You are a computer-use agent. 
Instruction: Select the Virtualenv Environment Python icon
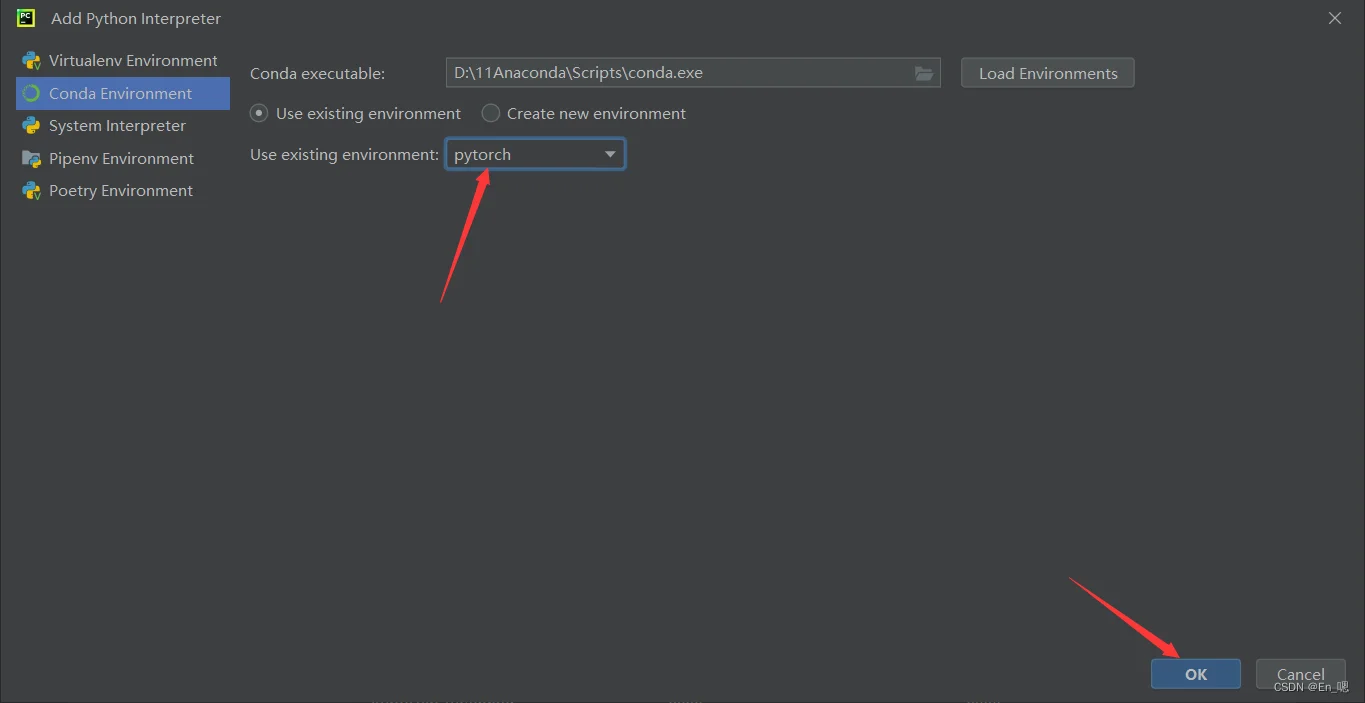point(34,60)
